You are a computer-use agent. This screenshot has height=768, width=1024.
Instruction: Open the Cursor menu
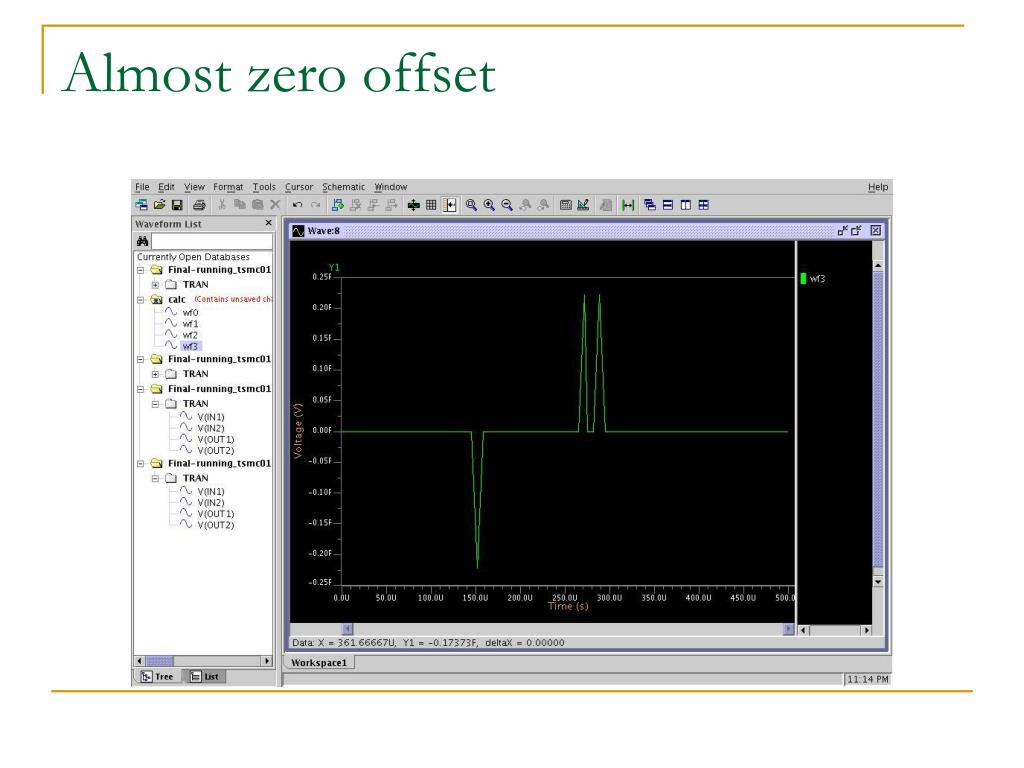(299, 187)
